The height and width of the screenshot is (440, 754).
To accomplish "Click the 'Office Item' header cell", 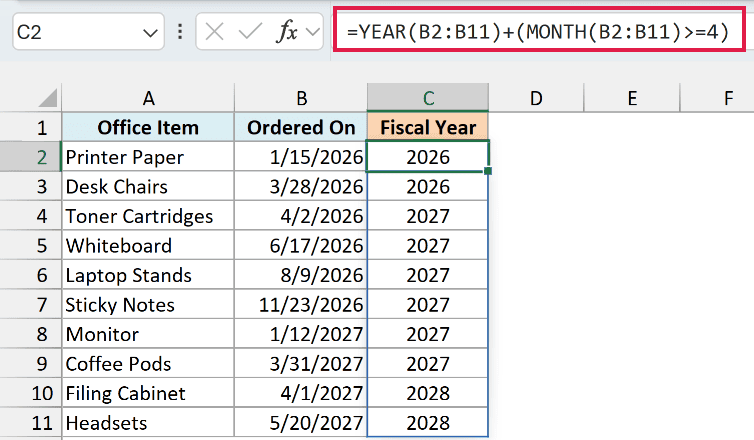I will click(148, 127).
